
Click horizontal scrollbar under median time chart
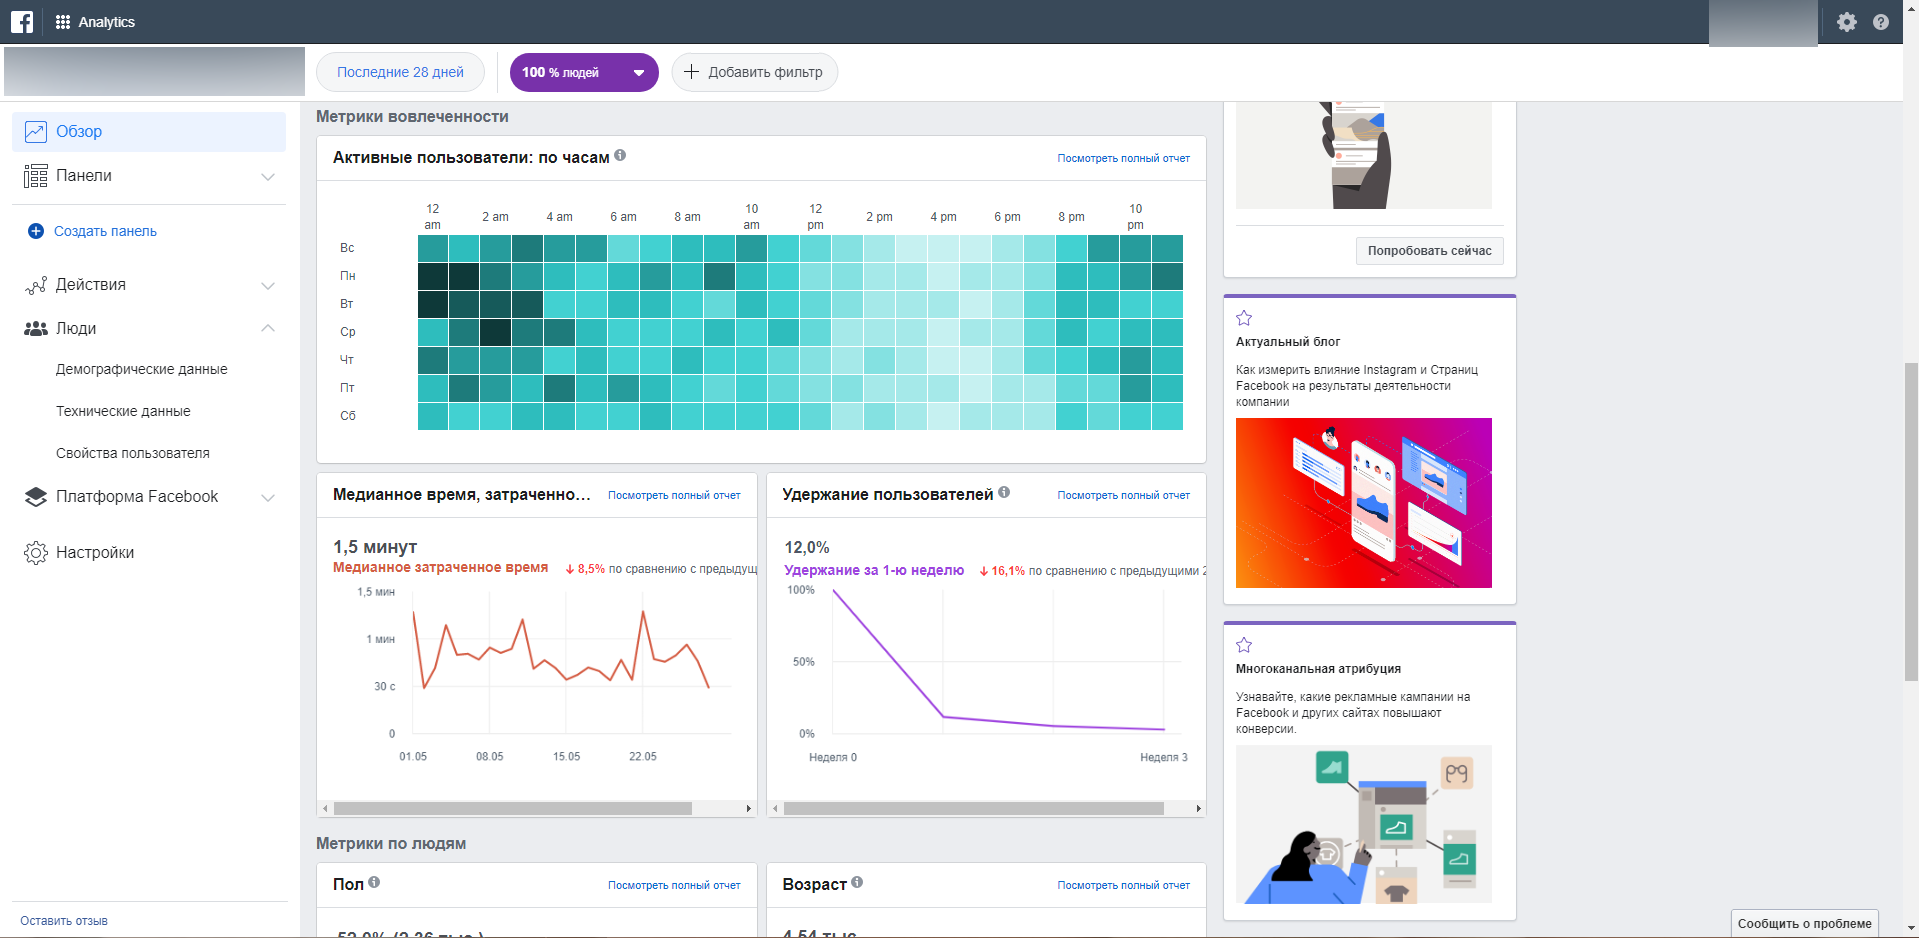click(x=512, y=808)
